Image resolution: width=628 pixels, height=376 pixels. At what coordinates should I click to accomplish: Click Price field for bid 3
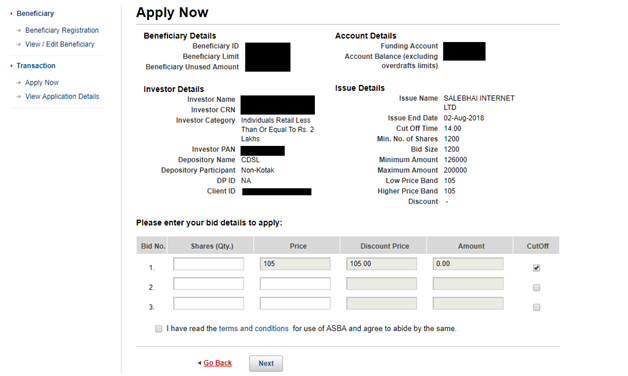tap(295, 303)
